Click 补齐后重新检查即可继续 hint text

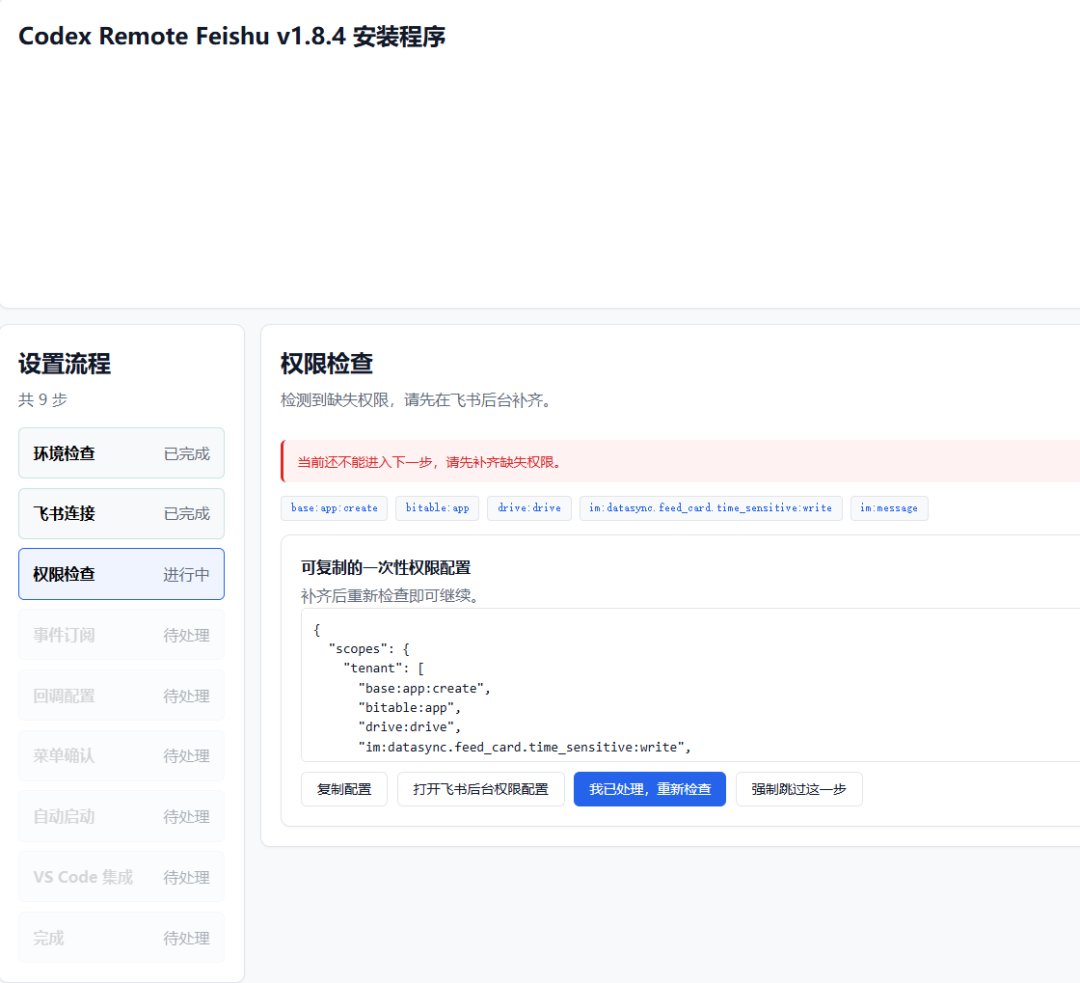[x=390, y=595]
